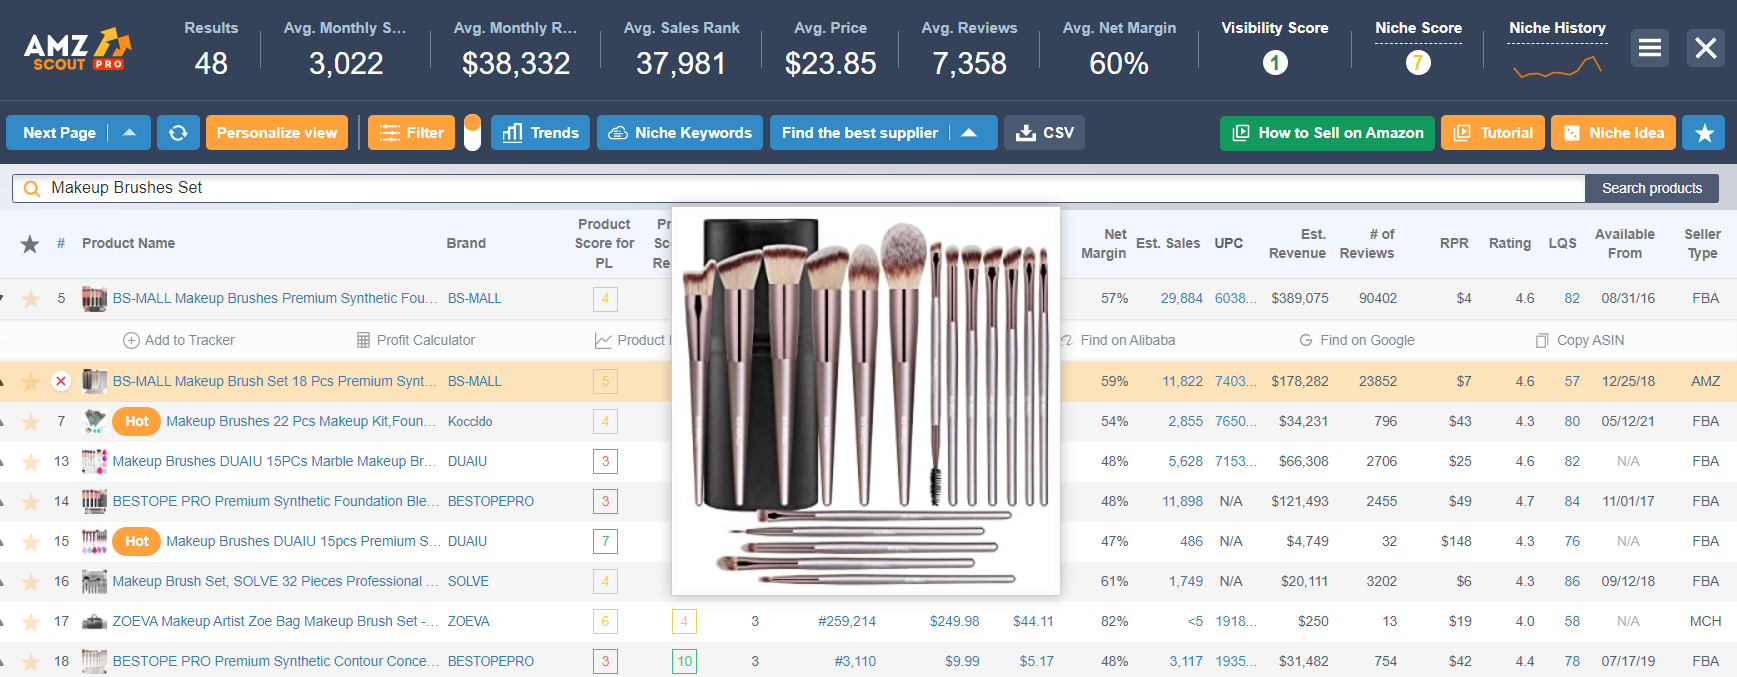Click the refresh results icon button
The height and width of the screenshot is (677, 1737).
click(x=178, y=132)
